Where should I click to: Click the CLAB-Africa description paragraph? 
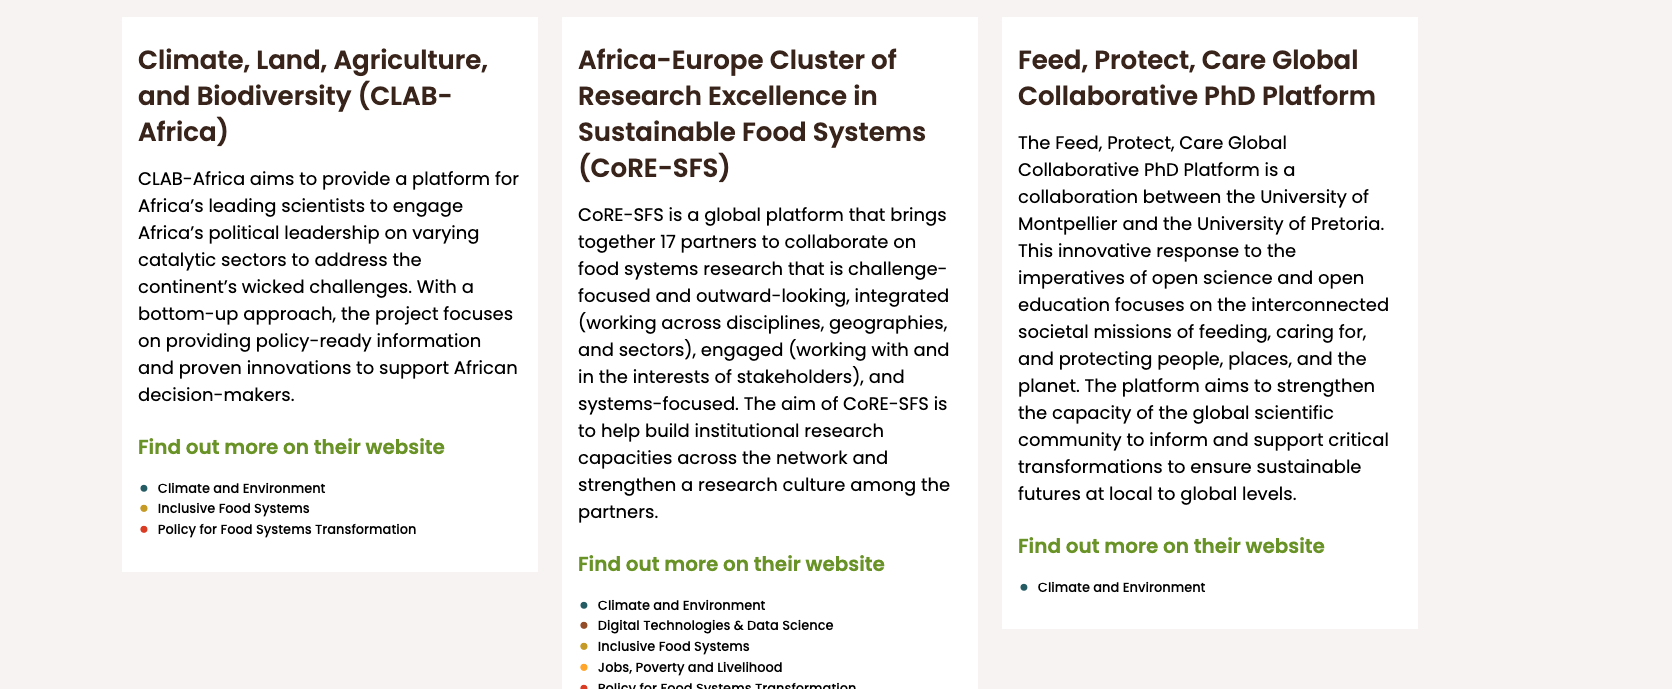328,287
